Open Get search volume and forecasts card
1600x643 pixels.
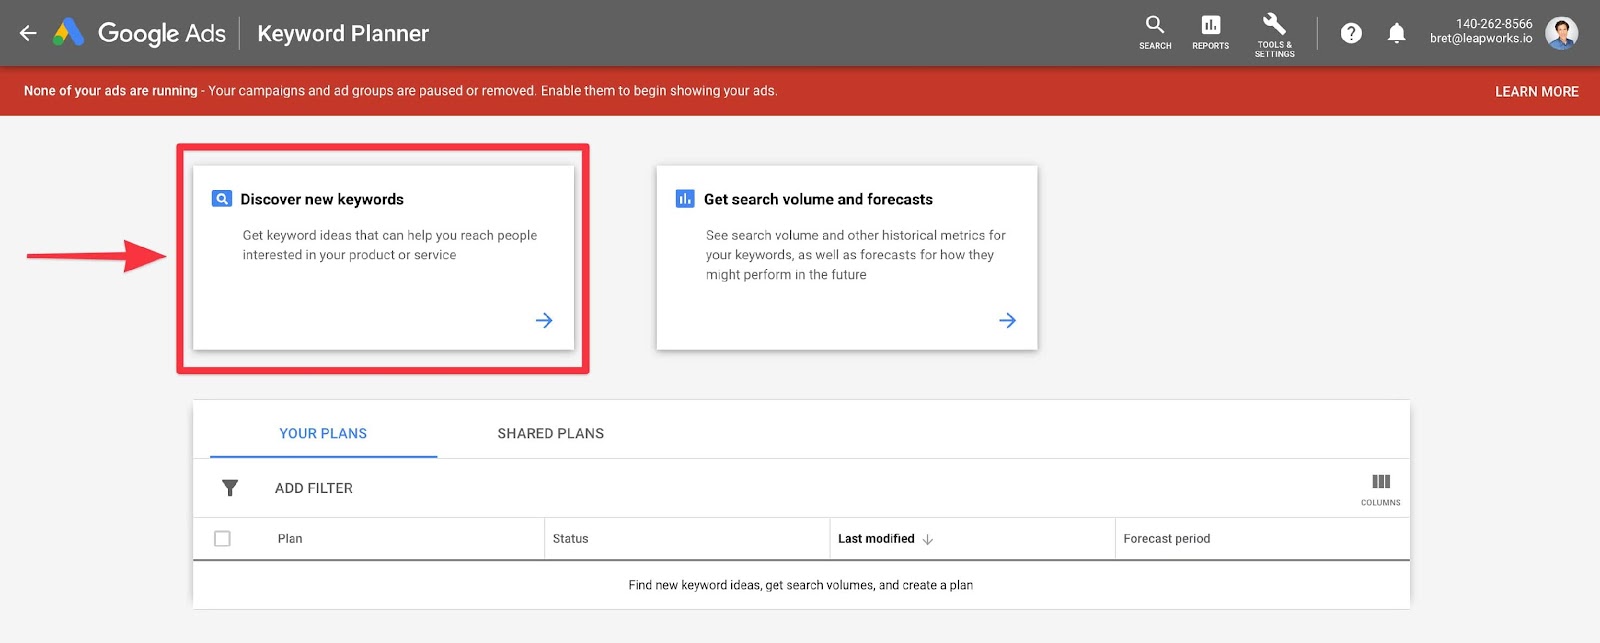[x=847, y=258]
